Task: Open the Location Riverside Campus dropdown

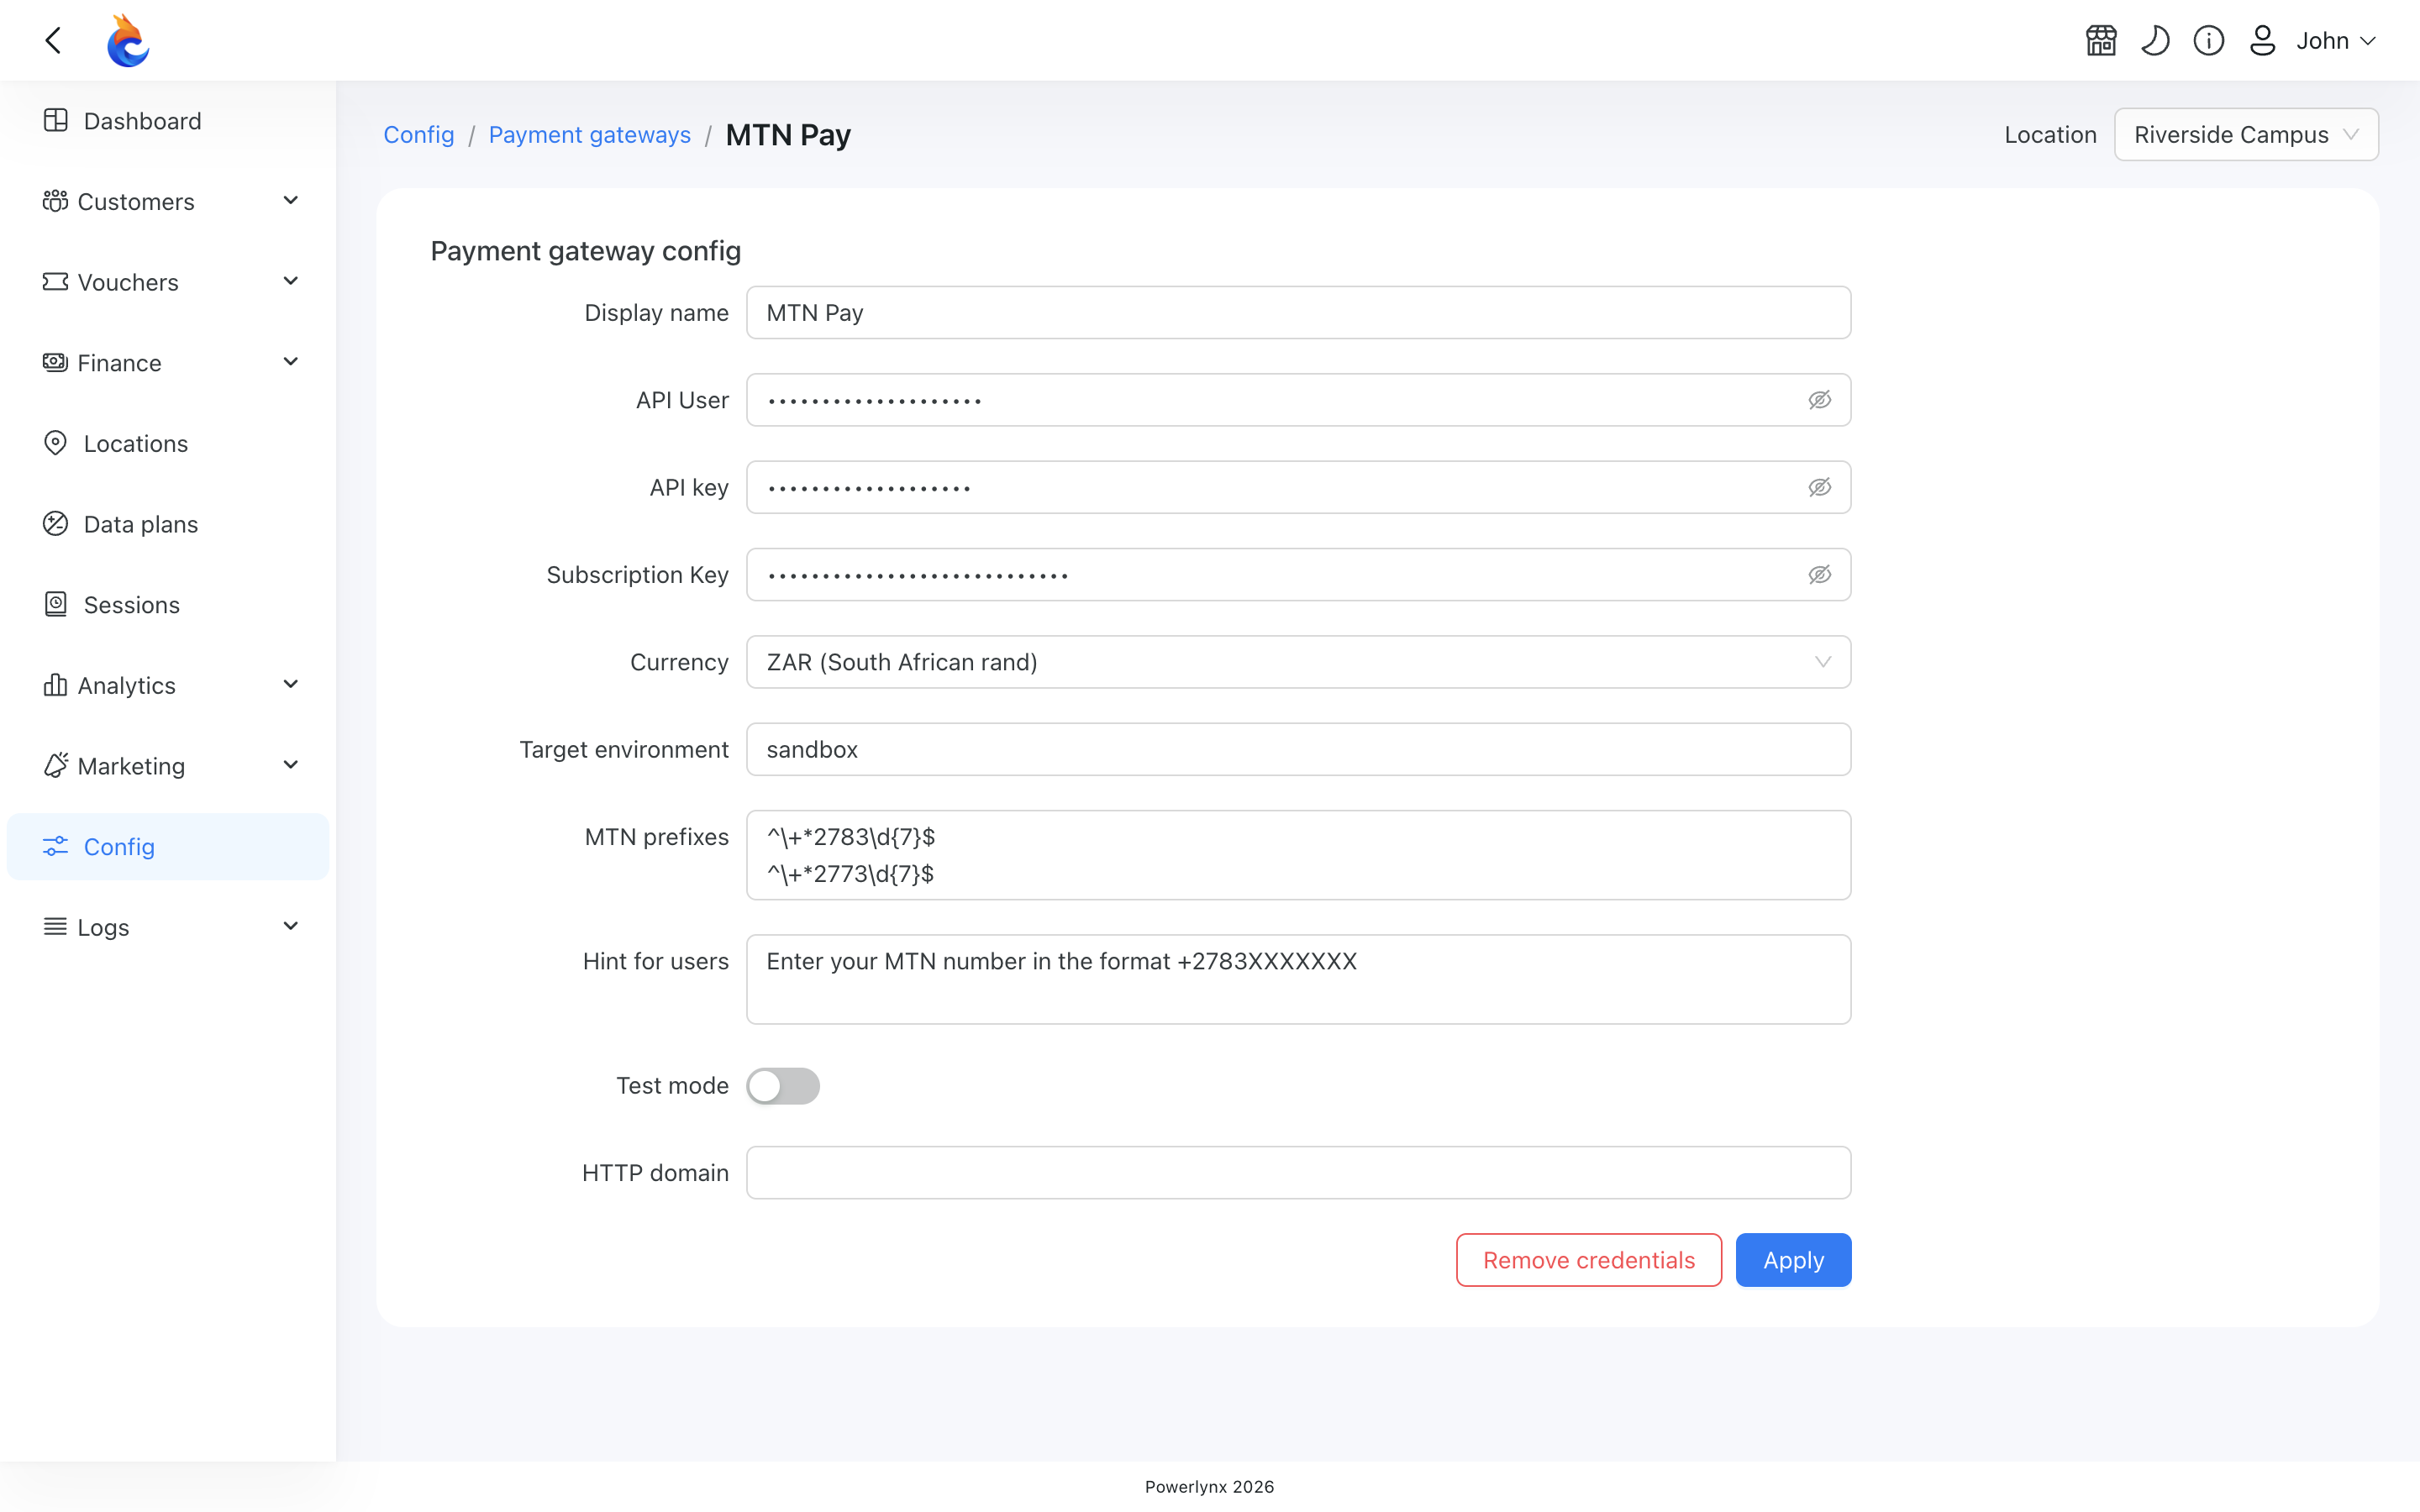Action: pyautogui.click(x=2246, y=134)
